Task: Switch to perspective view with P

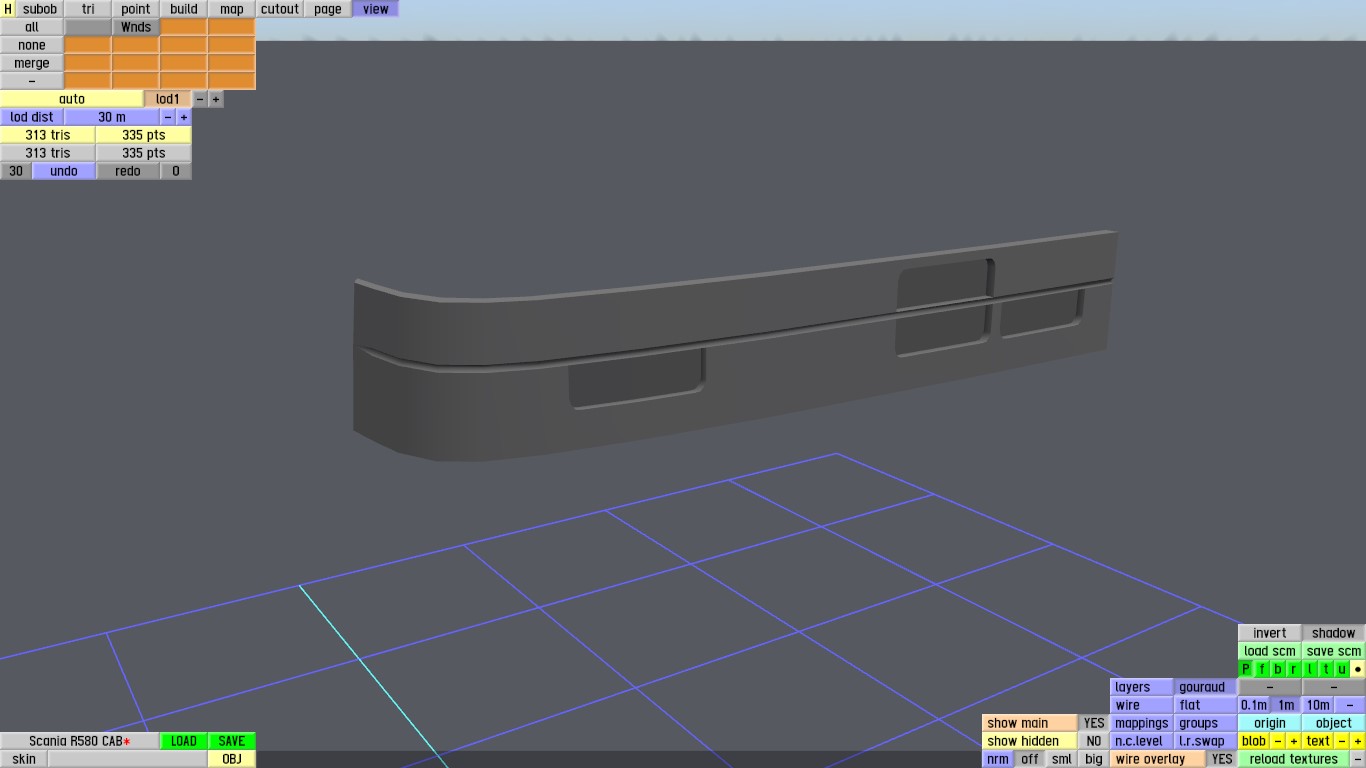Action: 1246,669
